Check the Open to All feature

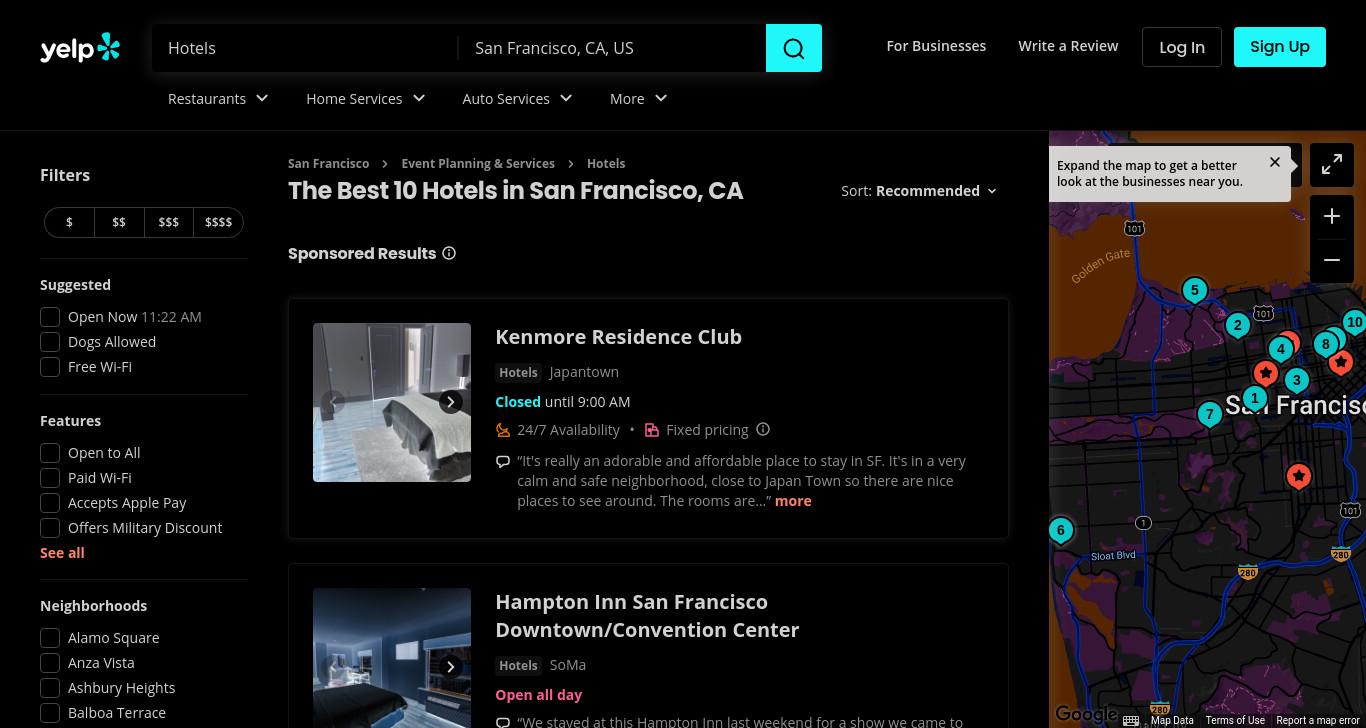[50, 453]
